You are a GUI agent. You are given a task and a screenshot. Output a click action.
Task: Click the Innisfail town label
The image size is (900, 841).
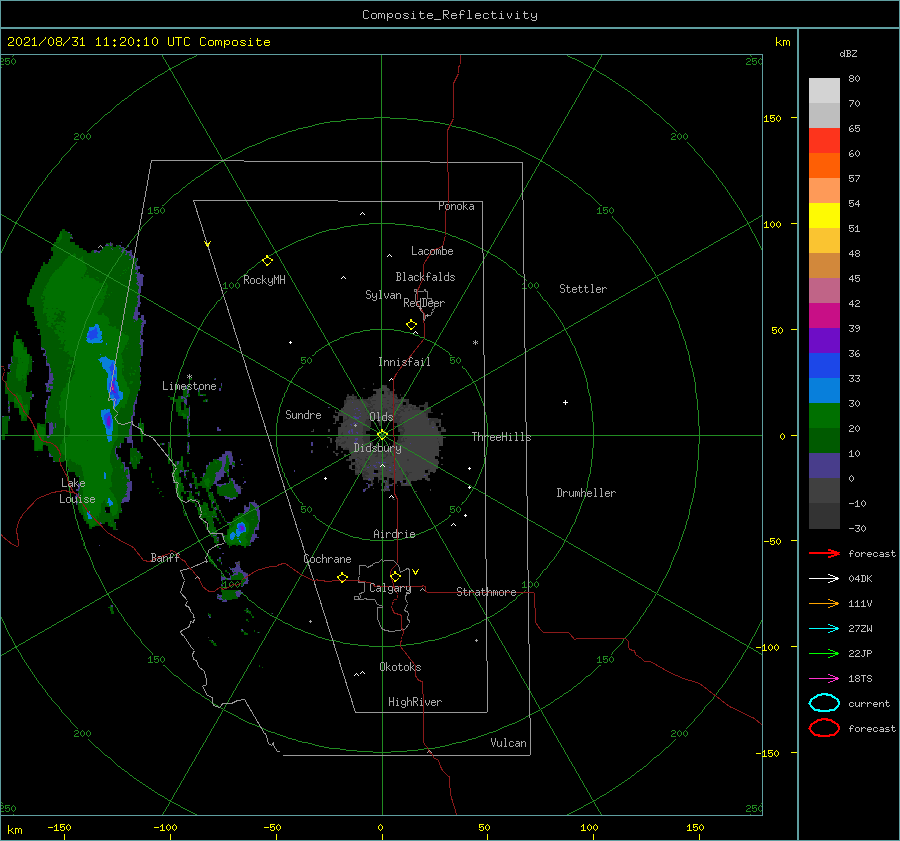(x=404, y=362)
